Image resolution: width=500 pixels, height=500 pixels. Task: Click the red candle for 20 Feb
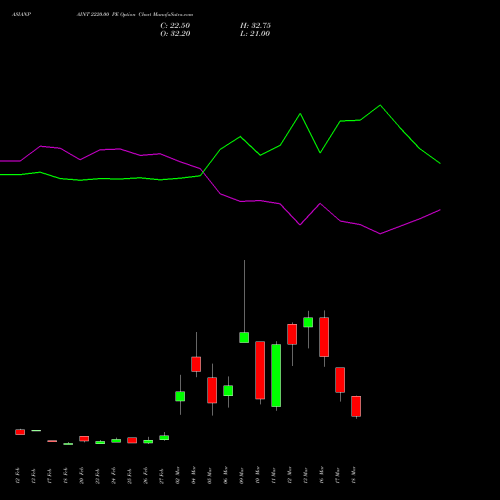click(x=84, y=439)
